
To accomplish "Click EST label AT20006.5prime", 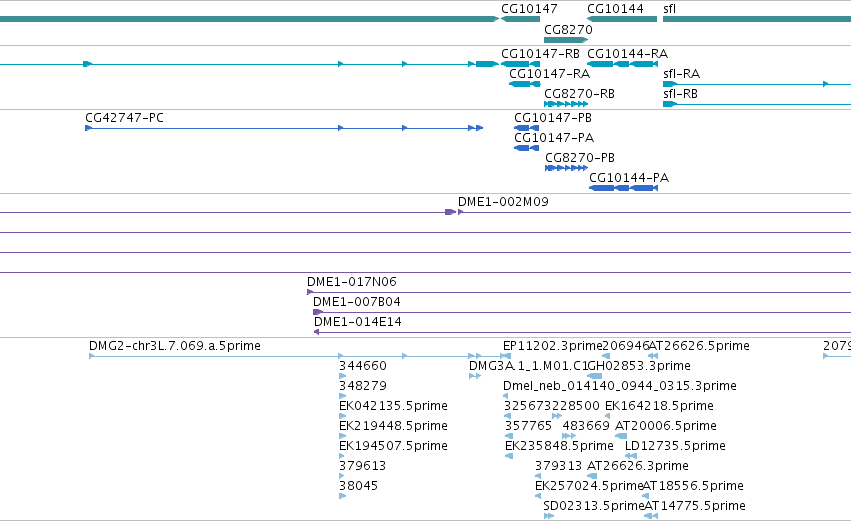I will coord(666,426).
